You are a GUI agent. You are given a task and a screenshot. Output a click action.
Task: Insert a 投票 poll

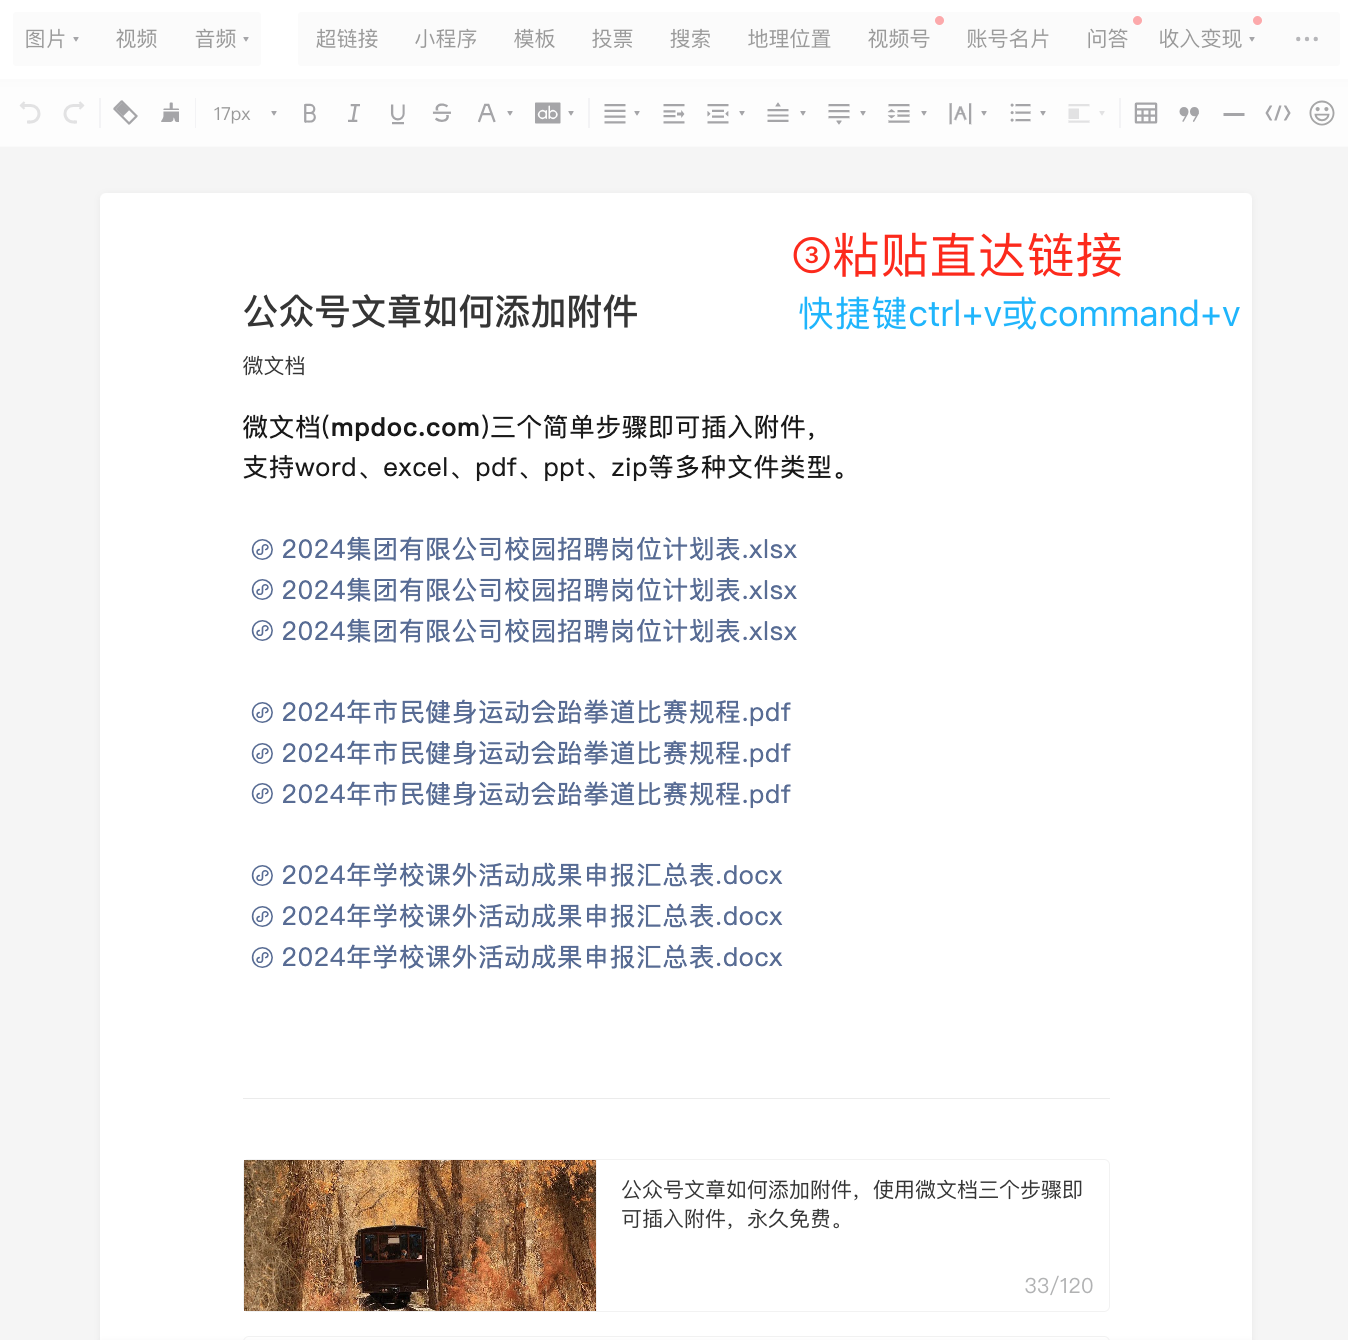612,39
